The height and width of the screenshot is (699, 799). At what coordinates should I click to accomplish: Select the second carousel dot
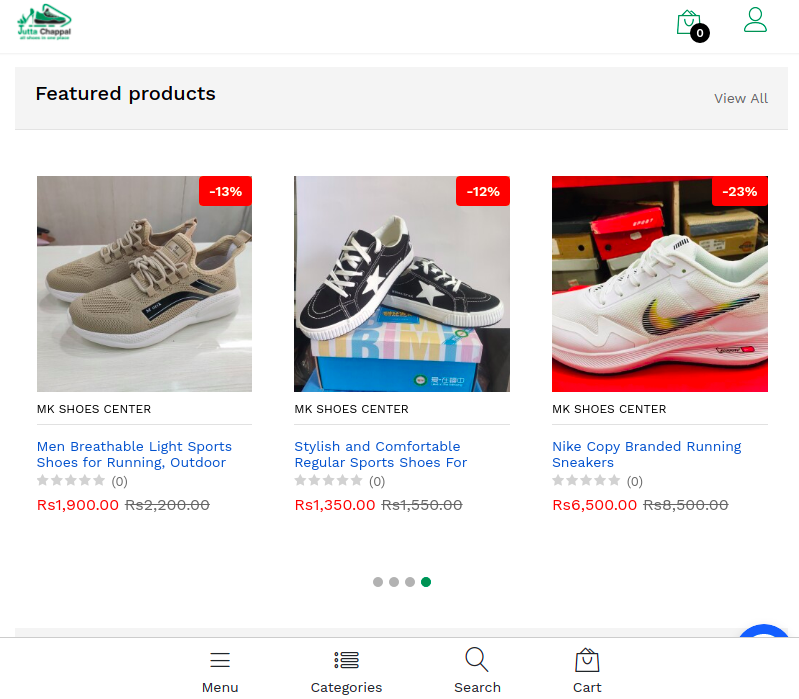(394, 582)
